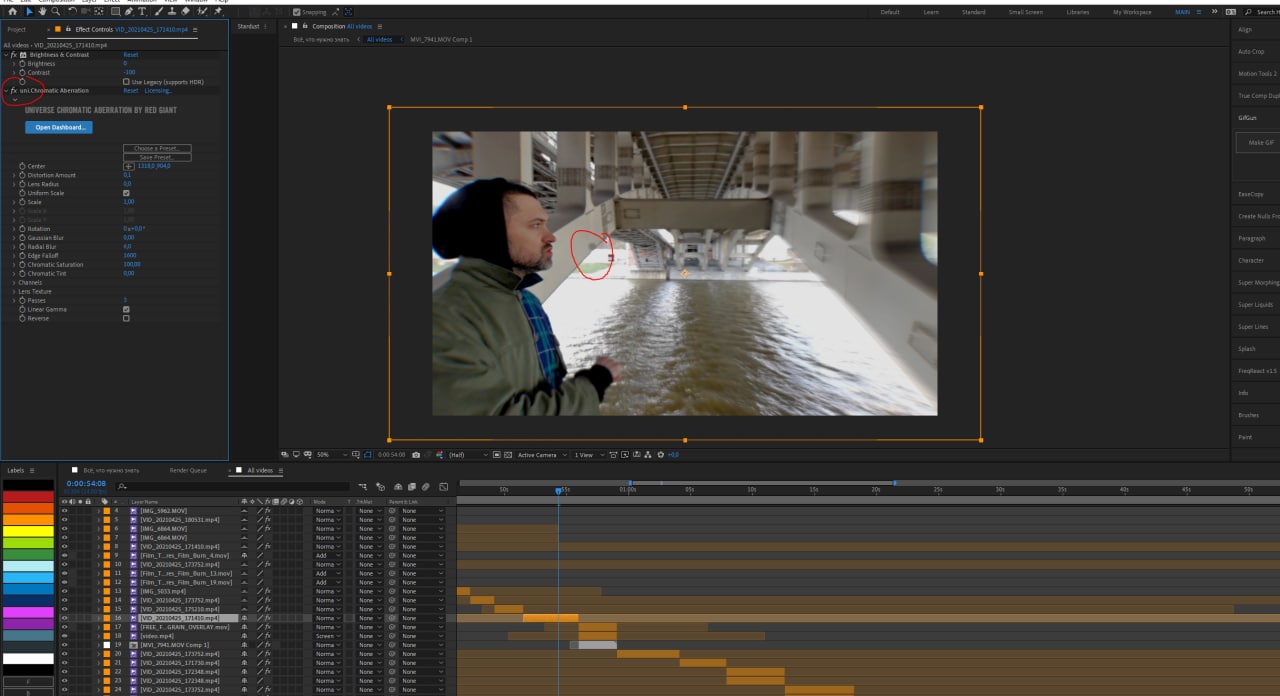The image size is (1280, 696).
Task: Hide layer 16 VID_20210425_171410.mp4 eye icon
Action: (x=65, y=618)
